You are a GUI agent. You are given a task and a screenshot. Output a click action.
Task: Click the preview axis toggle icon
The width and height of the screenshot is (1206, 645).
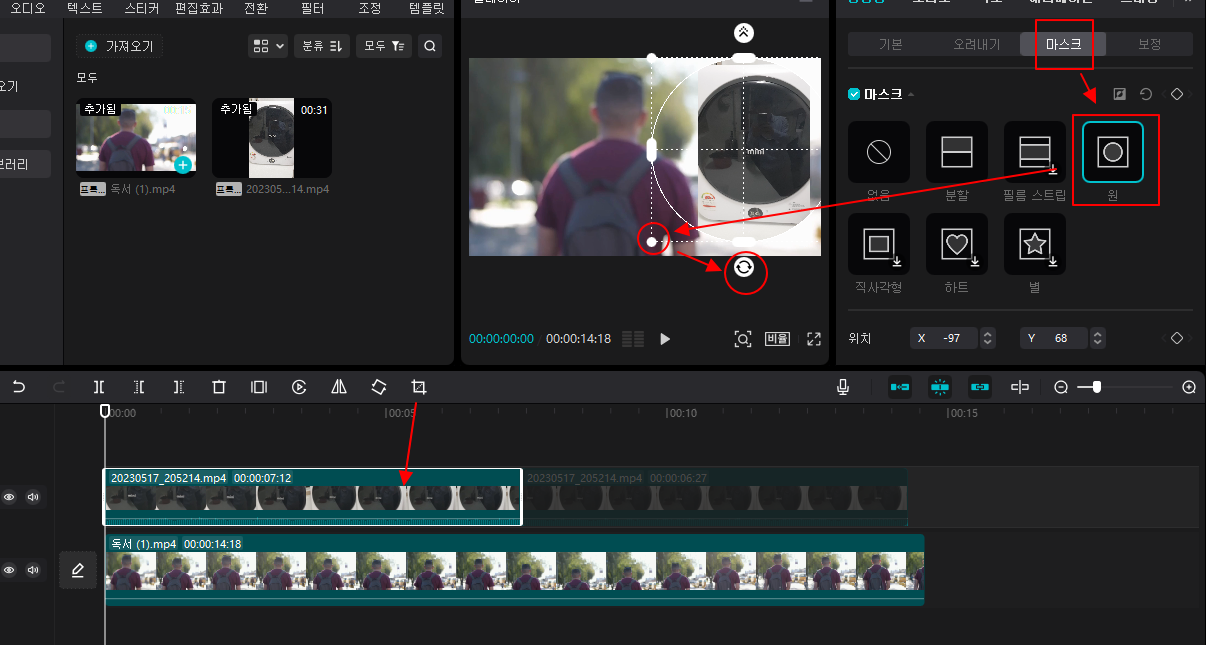1021,387
